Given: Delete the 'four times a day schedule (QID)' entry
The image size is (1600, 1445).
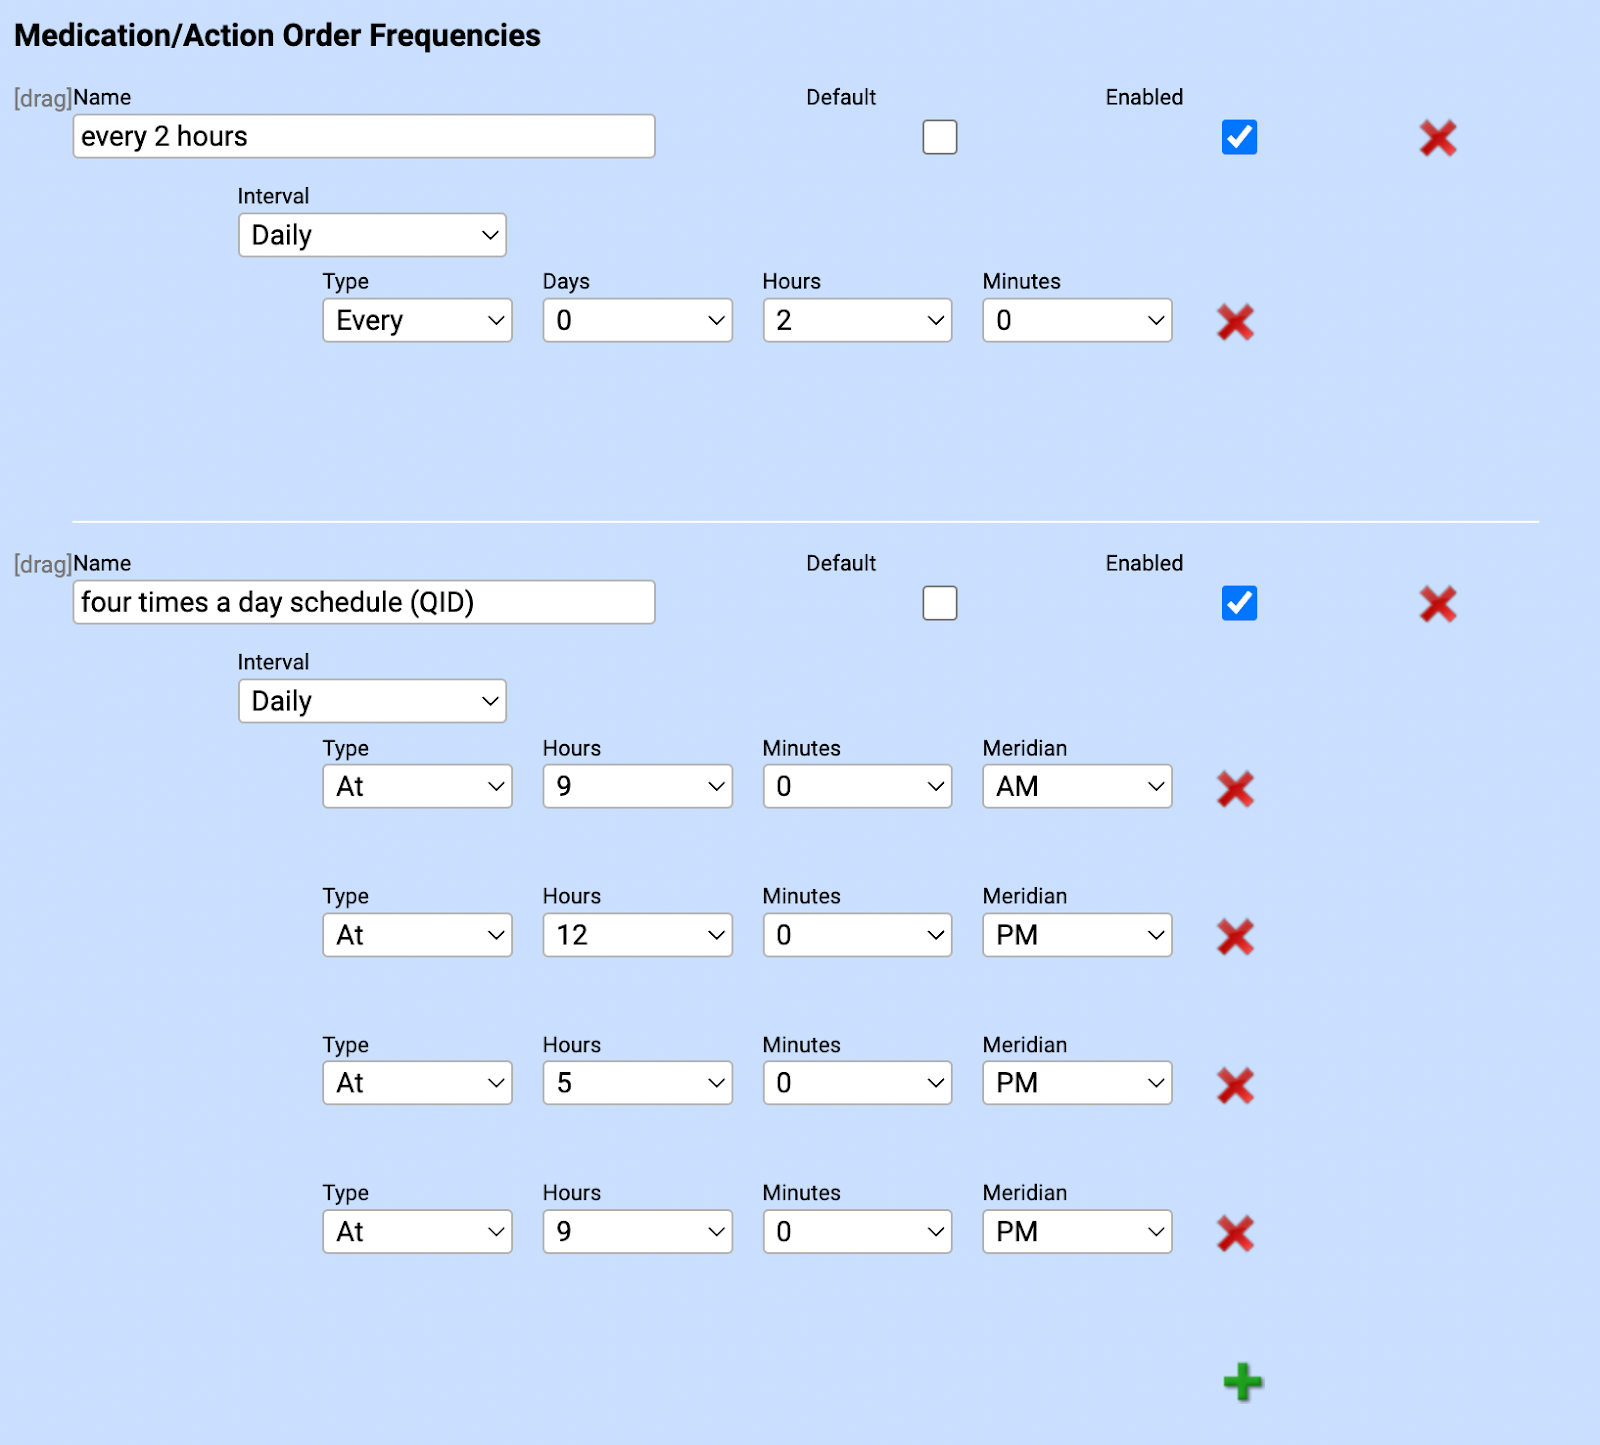Looking at the screenshot, I should click(x=1438, y=604).
